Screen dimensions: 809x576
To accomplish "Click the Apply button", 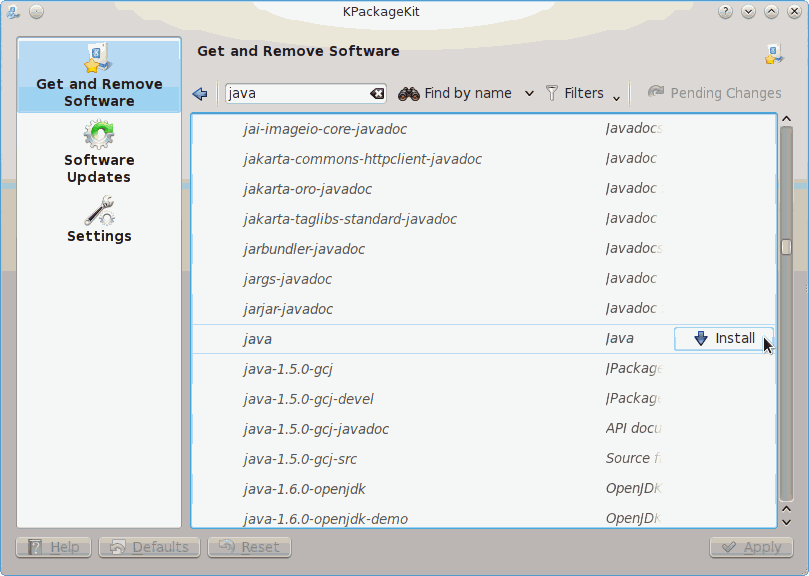I will tap(751, 547).
